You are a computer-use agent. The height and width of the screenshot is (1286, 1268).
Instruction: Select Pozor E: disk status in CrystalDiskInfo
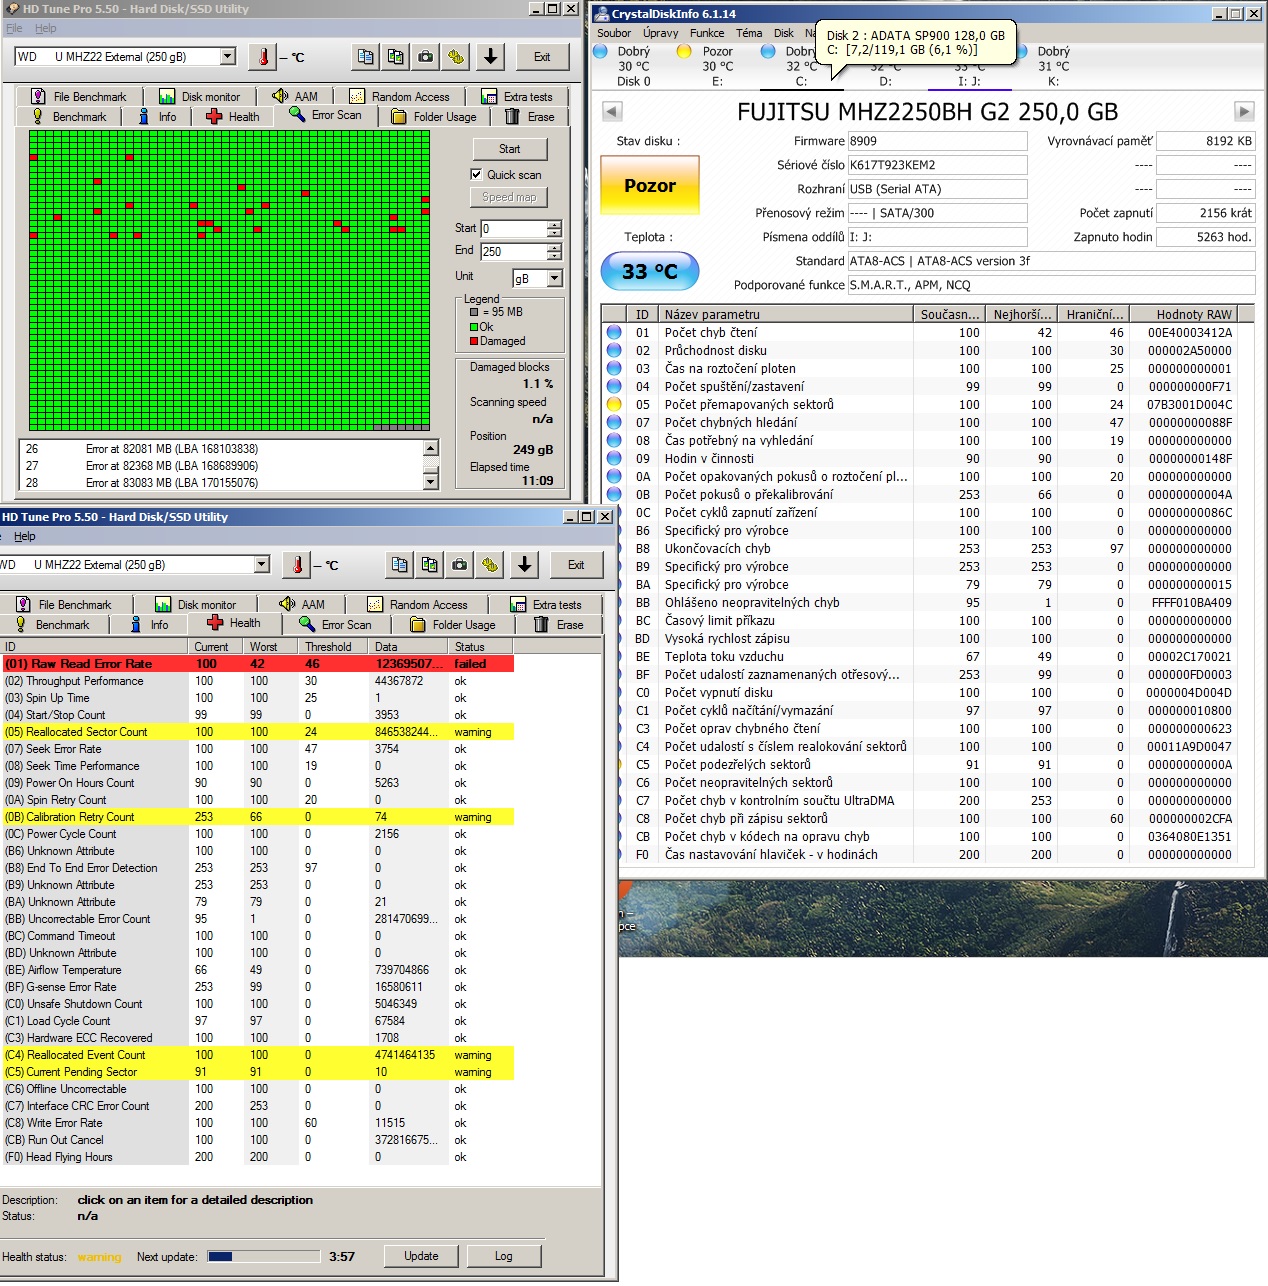717,66
